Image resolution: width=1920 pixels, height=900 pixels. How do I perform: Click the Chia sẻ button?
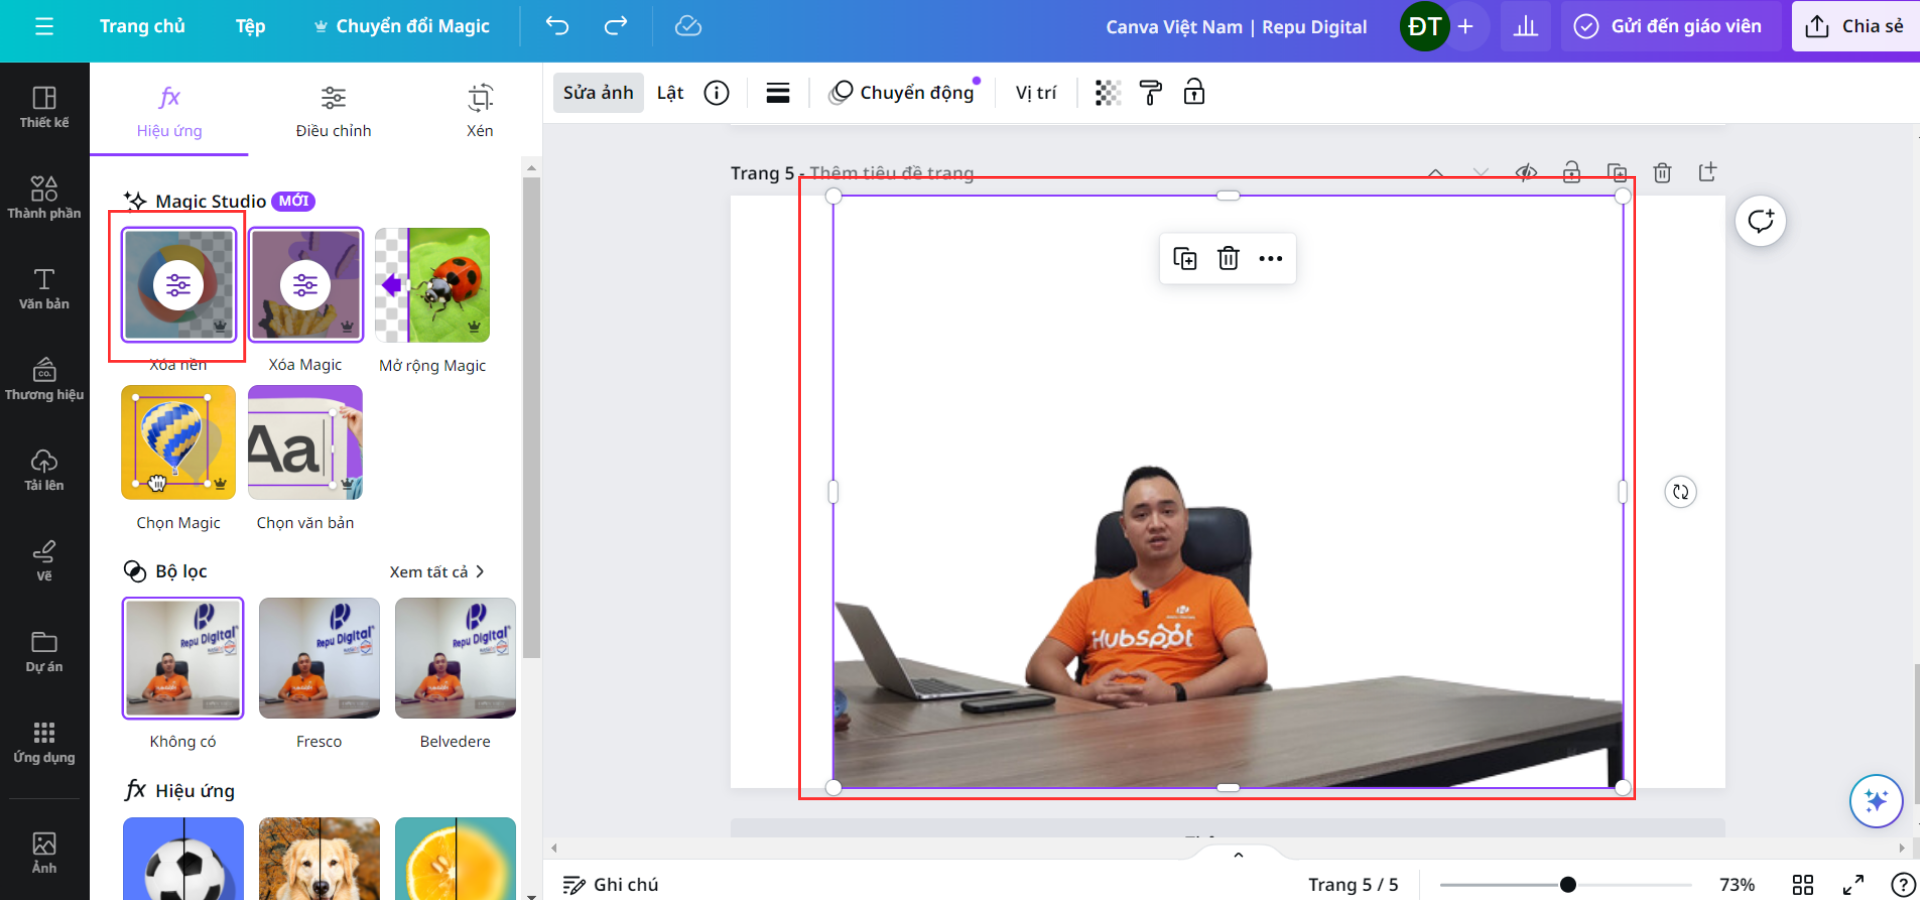1855,27
